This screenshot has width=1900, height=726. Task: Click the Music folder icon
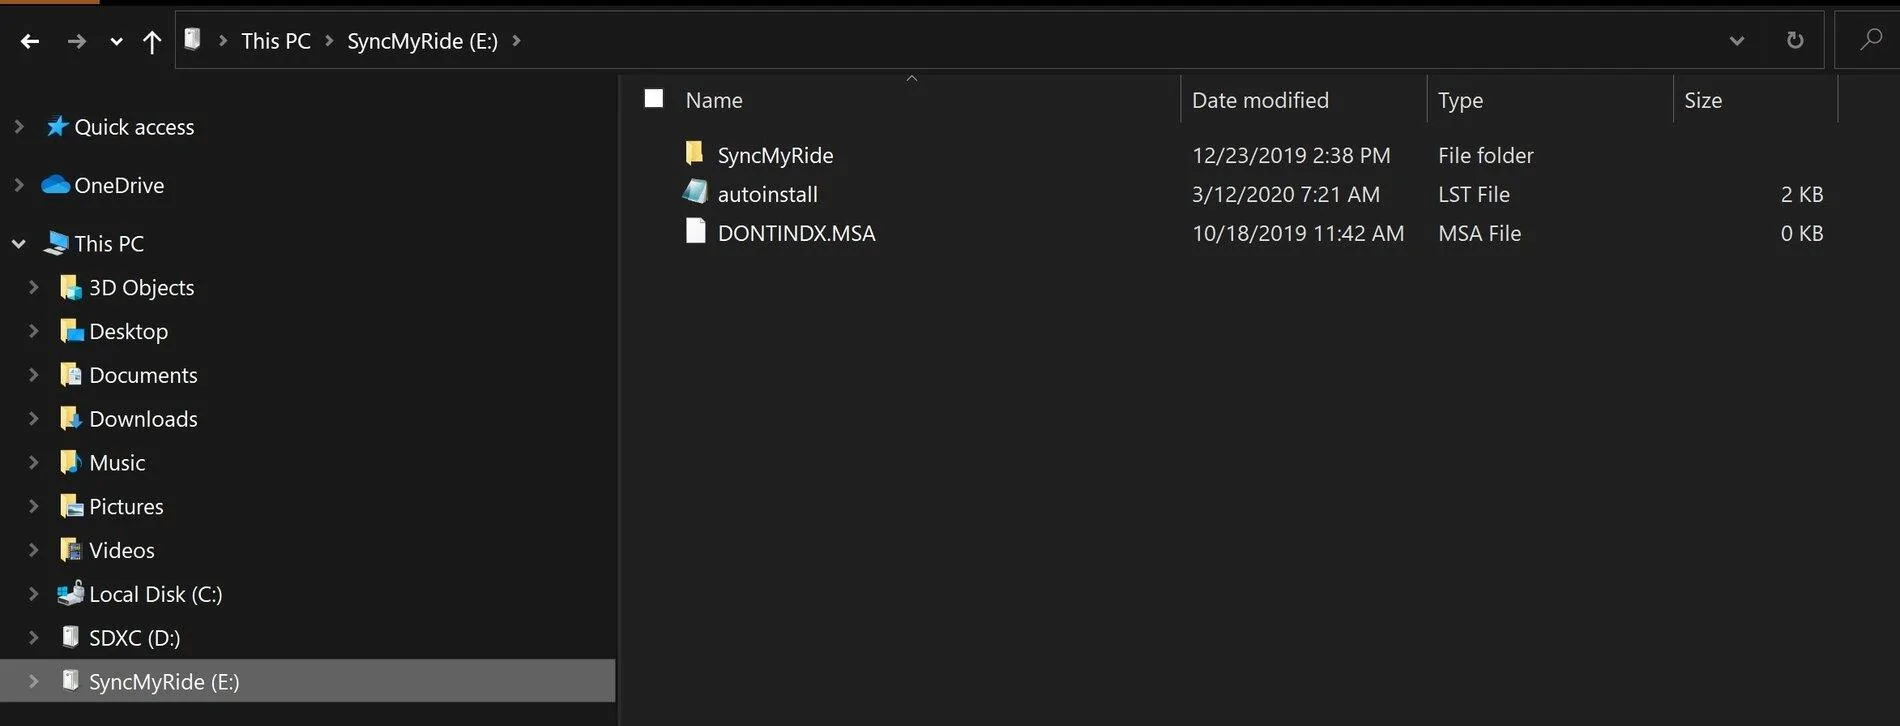71,462
